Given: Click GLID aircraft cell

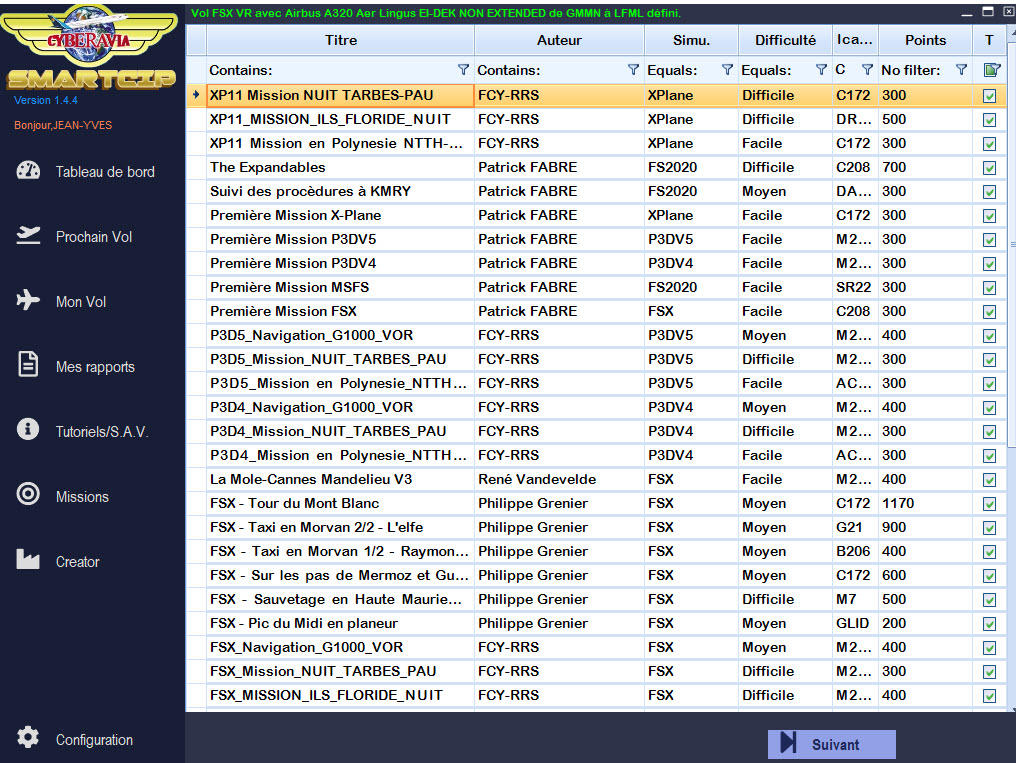Looking at the screenshot, I should (855, 623).
